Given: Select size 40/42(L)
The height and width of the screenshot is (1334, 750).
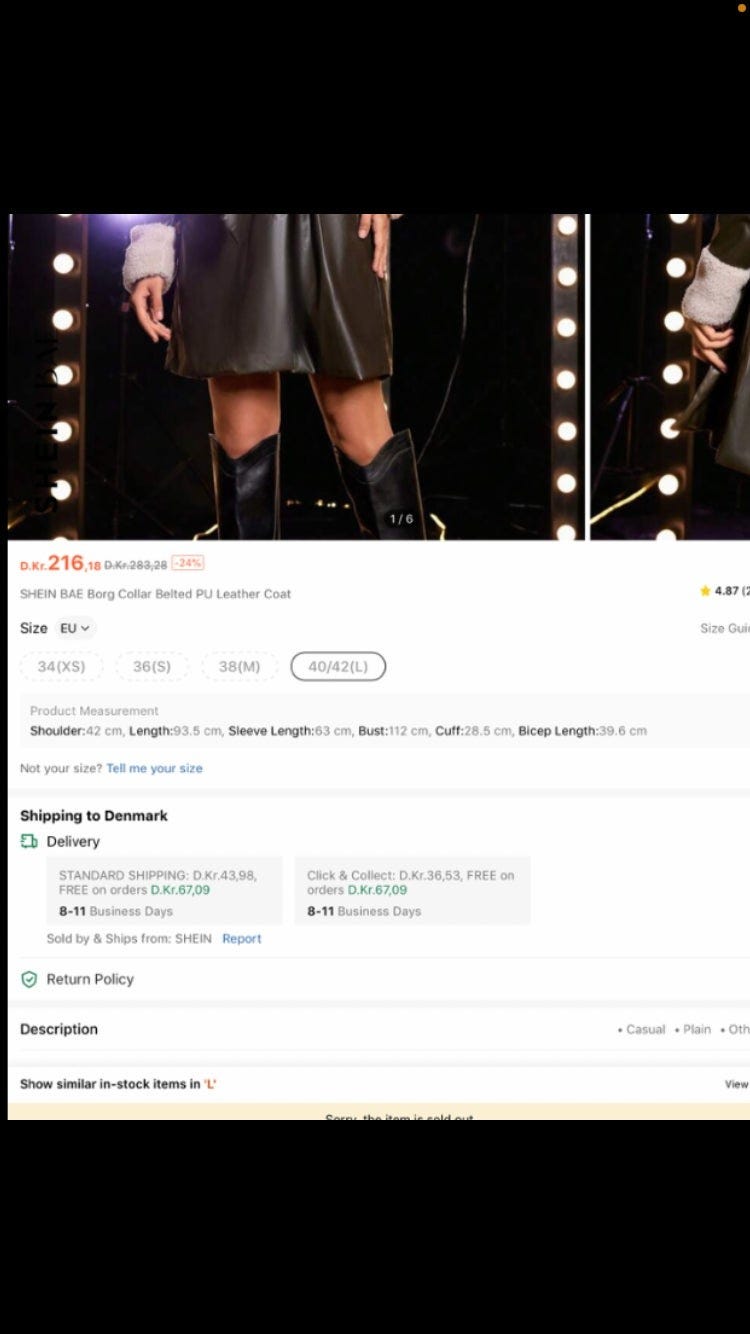Looking at the screenshot, I should 338,666.
